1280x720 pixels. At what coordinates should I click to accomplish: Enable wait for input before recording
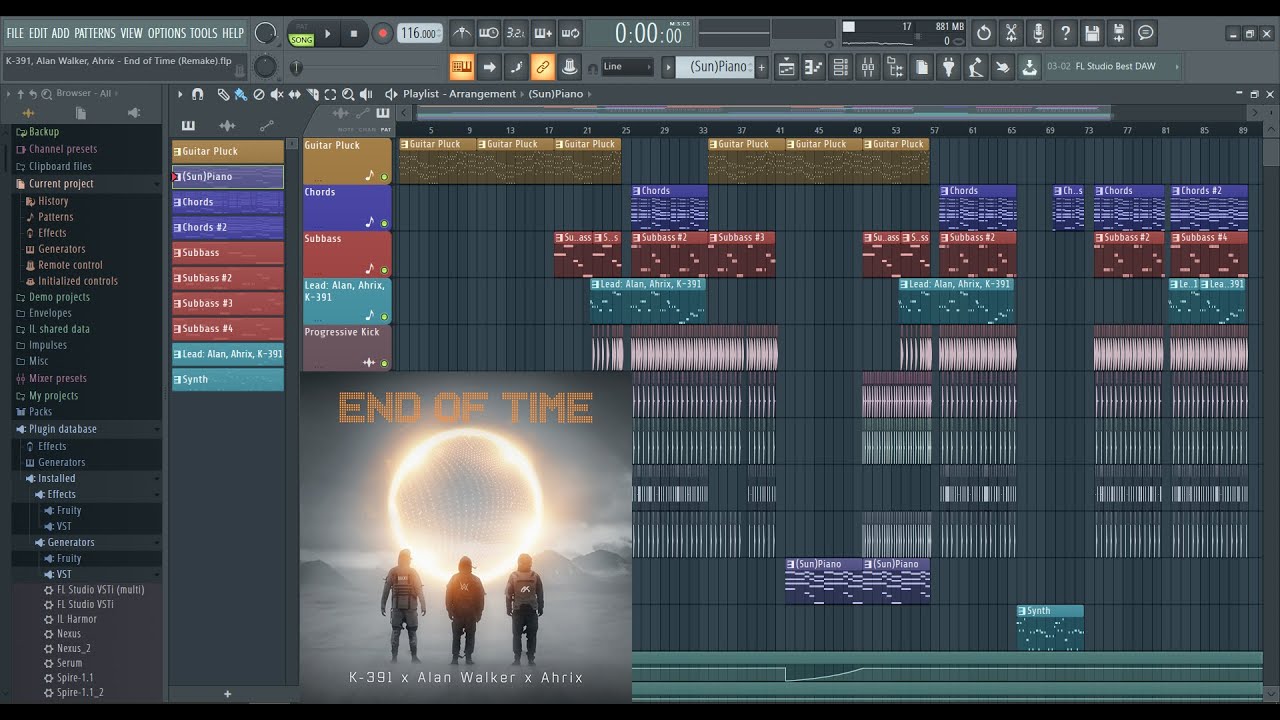[x=488, y=33]
